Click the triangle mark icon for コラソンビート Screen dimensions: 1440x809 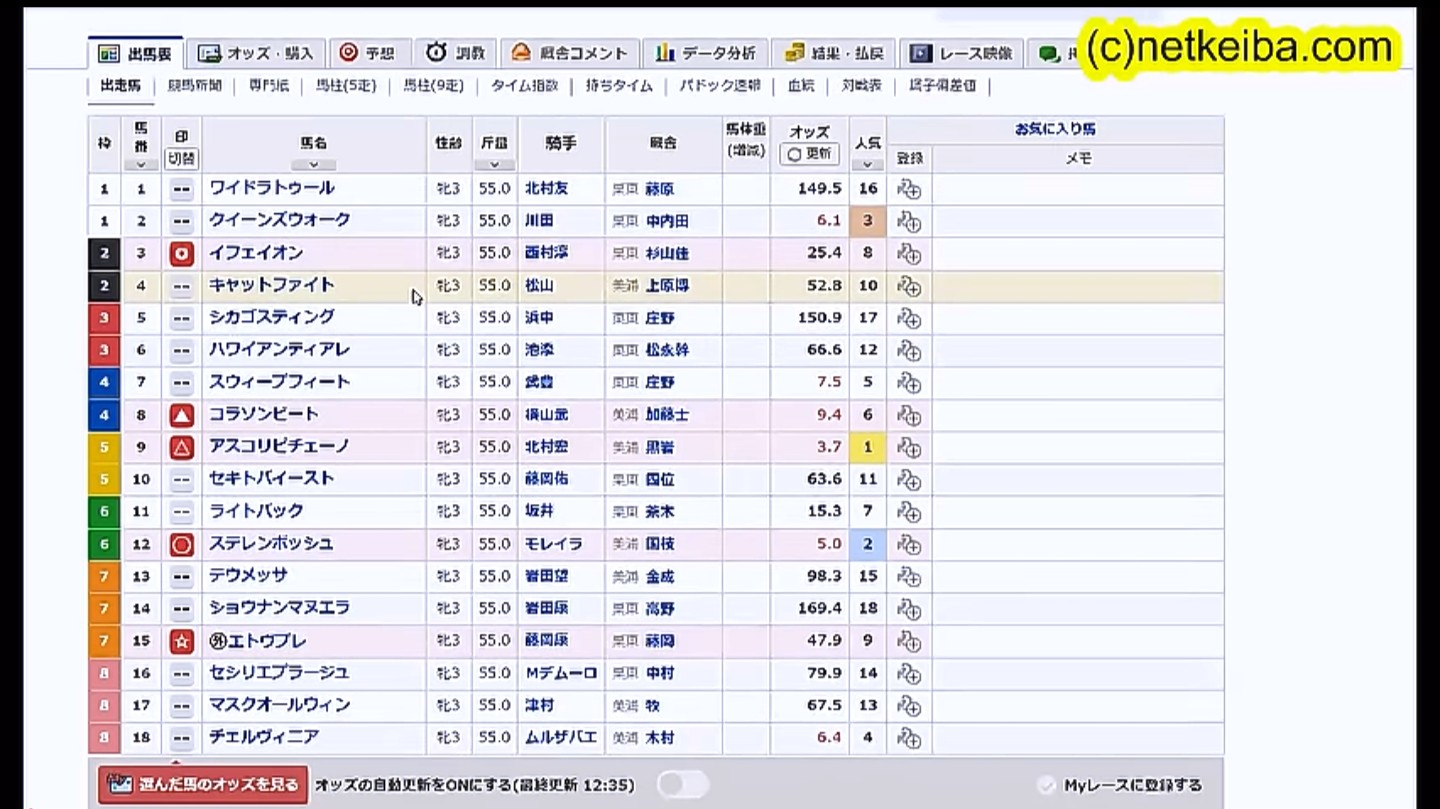click(181, 415)
